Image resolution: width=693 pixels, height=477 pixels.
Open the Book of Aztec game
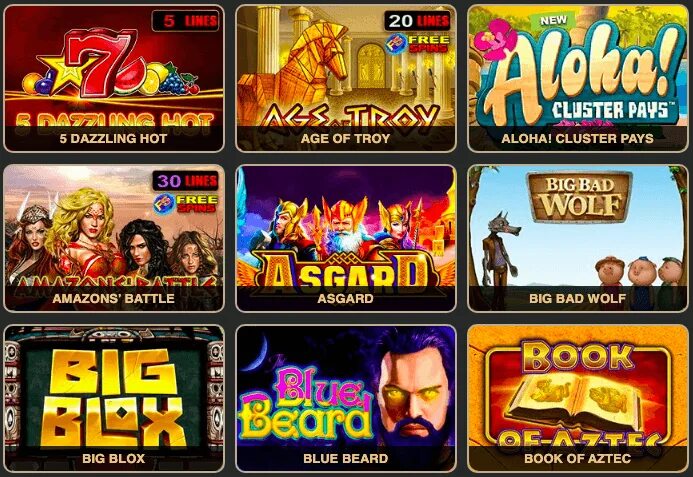tap(578, 398)
